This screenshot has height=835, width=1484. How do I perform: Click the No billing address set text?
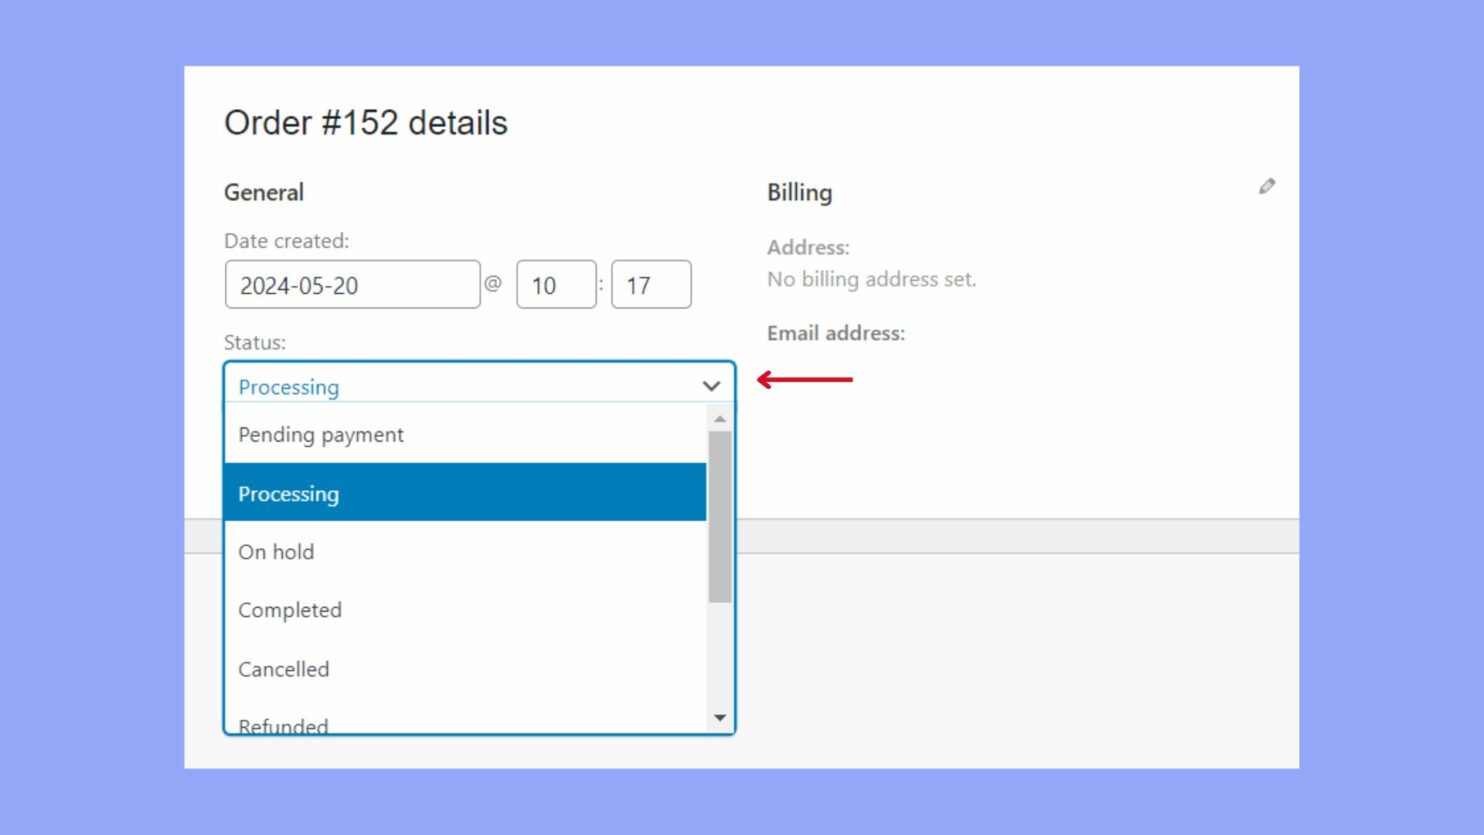coord(871,279)
